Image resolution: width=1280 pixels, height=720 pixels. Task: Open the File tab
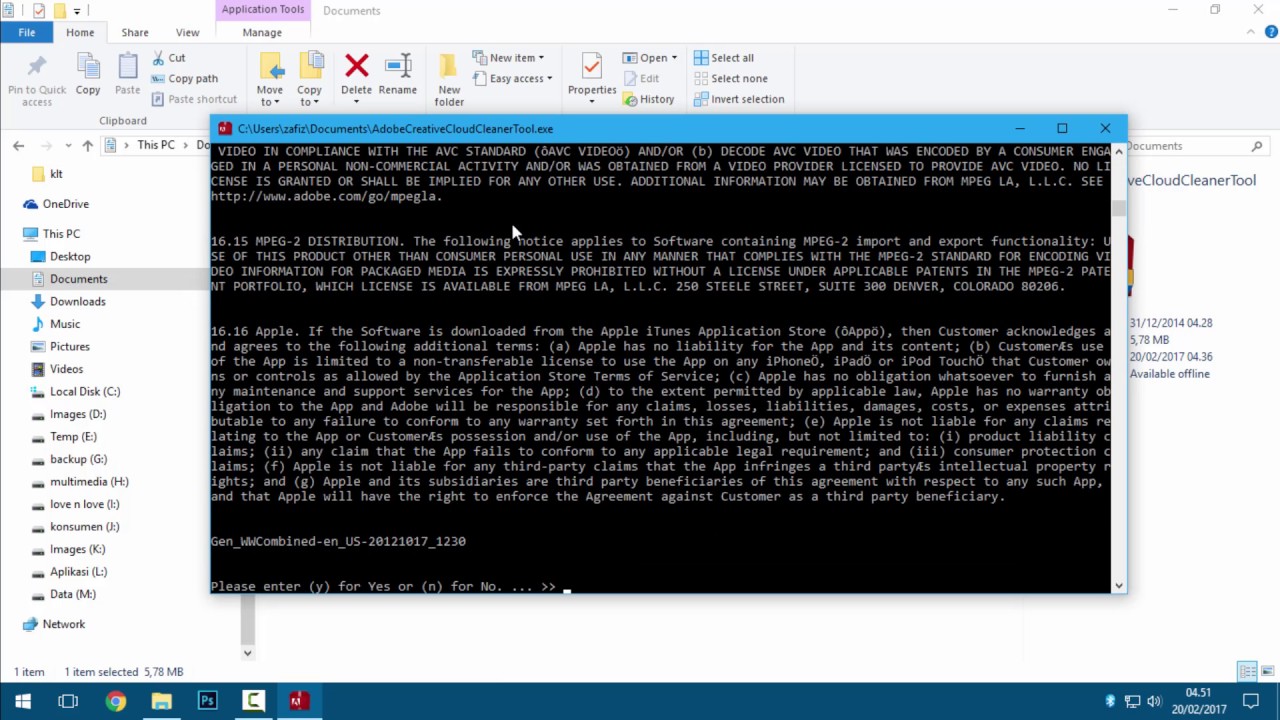(x=27, y=32)
